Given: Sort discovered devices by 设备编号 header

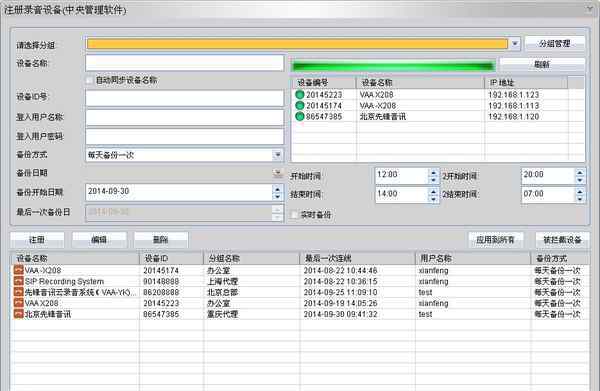Looking at the screenshot, I should click(x=324, y=83).
